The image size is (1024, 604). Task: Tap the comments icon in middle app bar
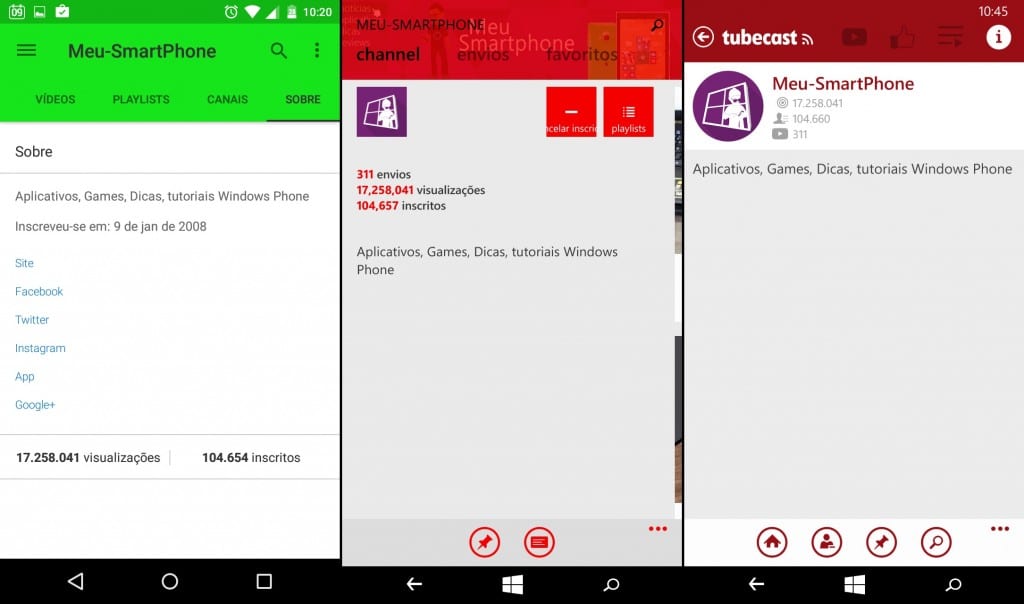[x=539, y=542]
